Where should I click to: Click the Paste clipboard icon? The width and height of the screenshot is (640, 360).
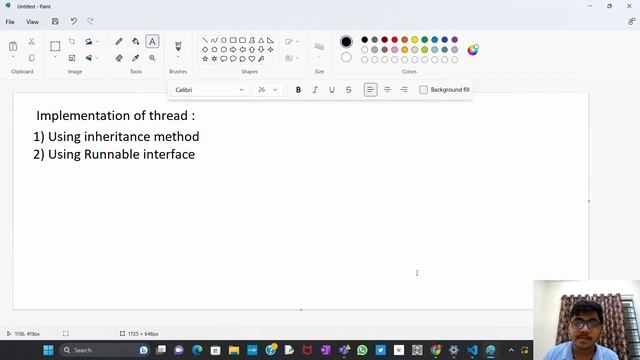[13, 46]
